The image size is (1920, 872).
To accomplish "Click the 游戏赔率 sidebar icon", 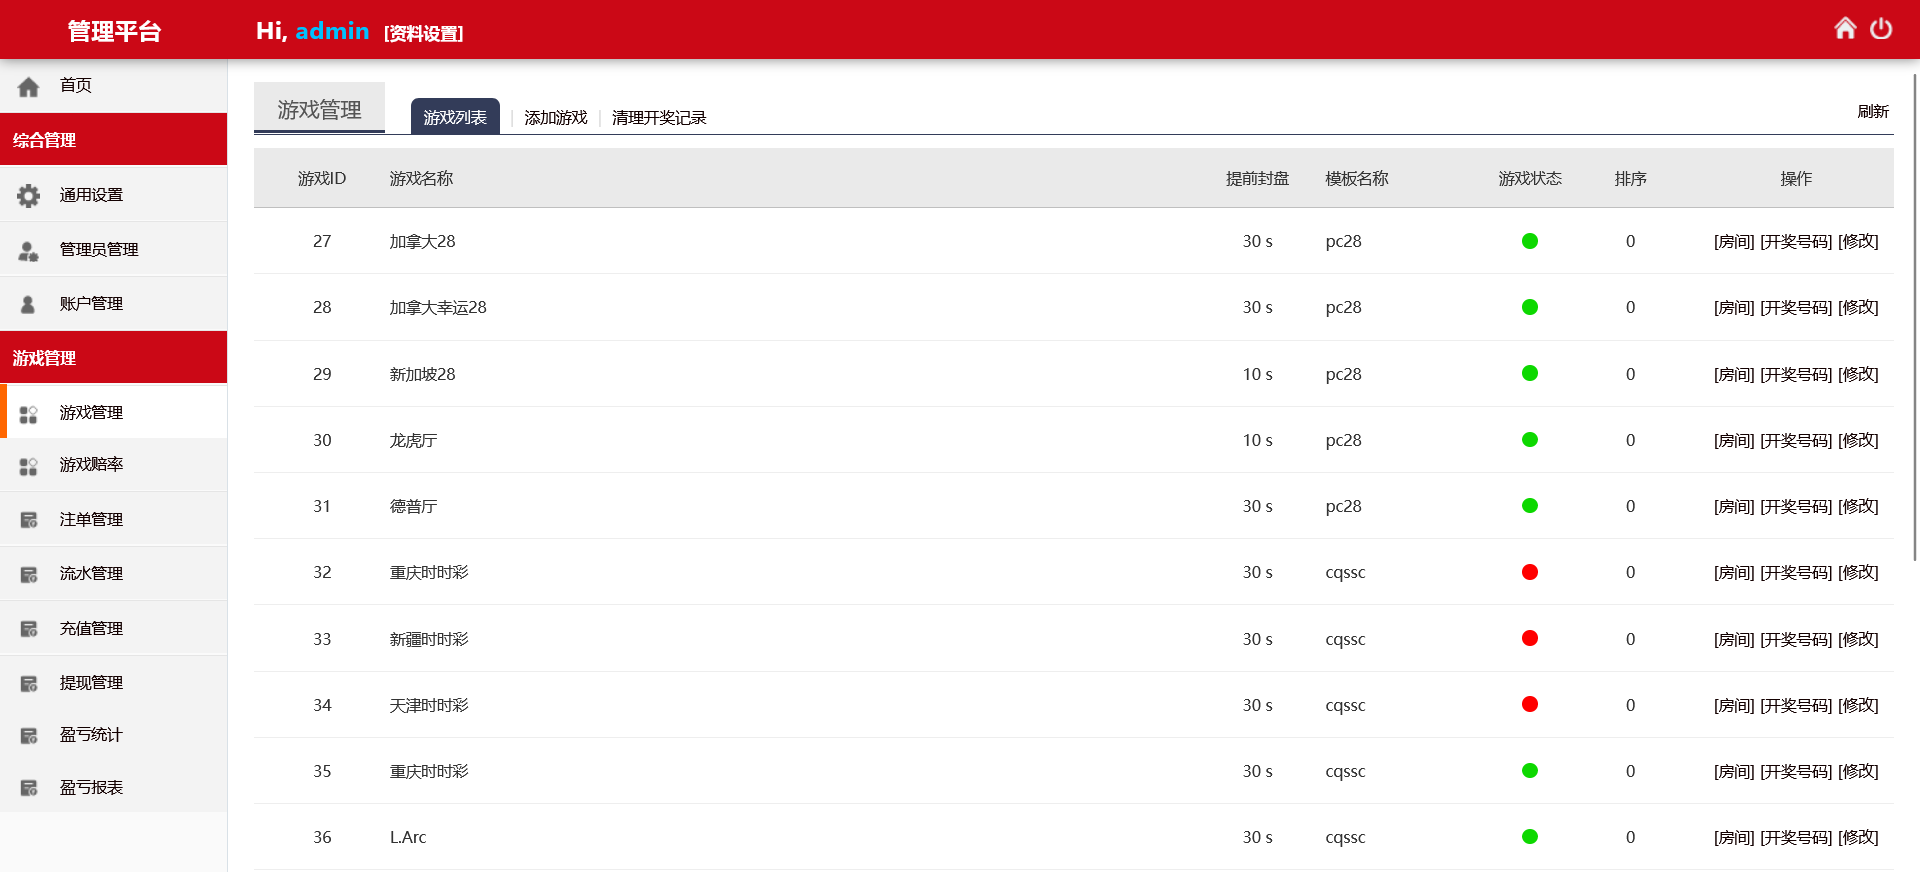I will coord(29,466).
